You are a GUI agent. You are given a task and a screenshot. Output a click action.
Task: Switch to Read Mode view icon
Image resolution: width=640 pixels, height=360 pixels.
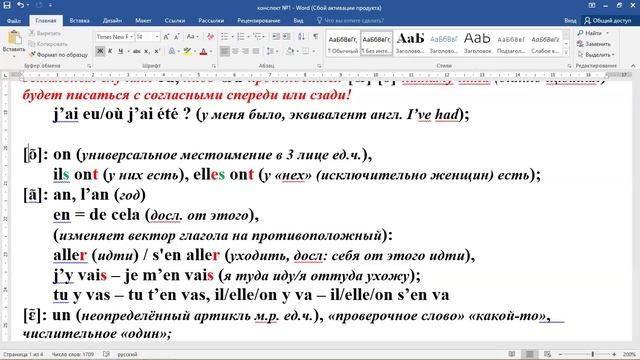click(x=512, y=354)
